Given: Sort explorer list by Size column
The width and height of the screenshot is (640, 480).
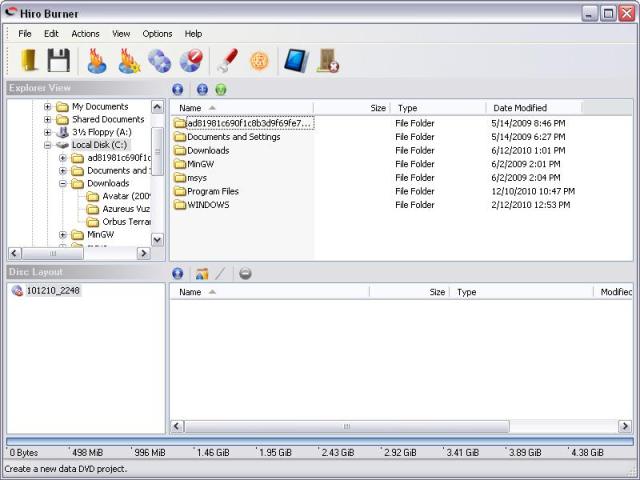Looking at the screenshot, I should pos(352,108).
